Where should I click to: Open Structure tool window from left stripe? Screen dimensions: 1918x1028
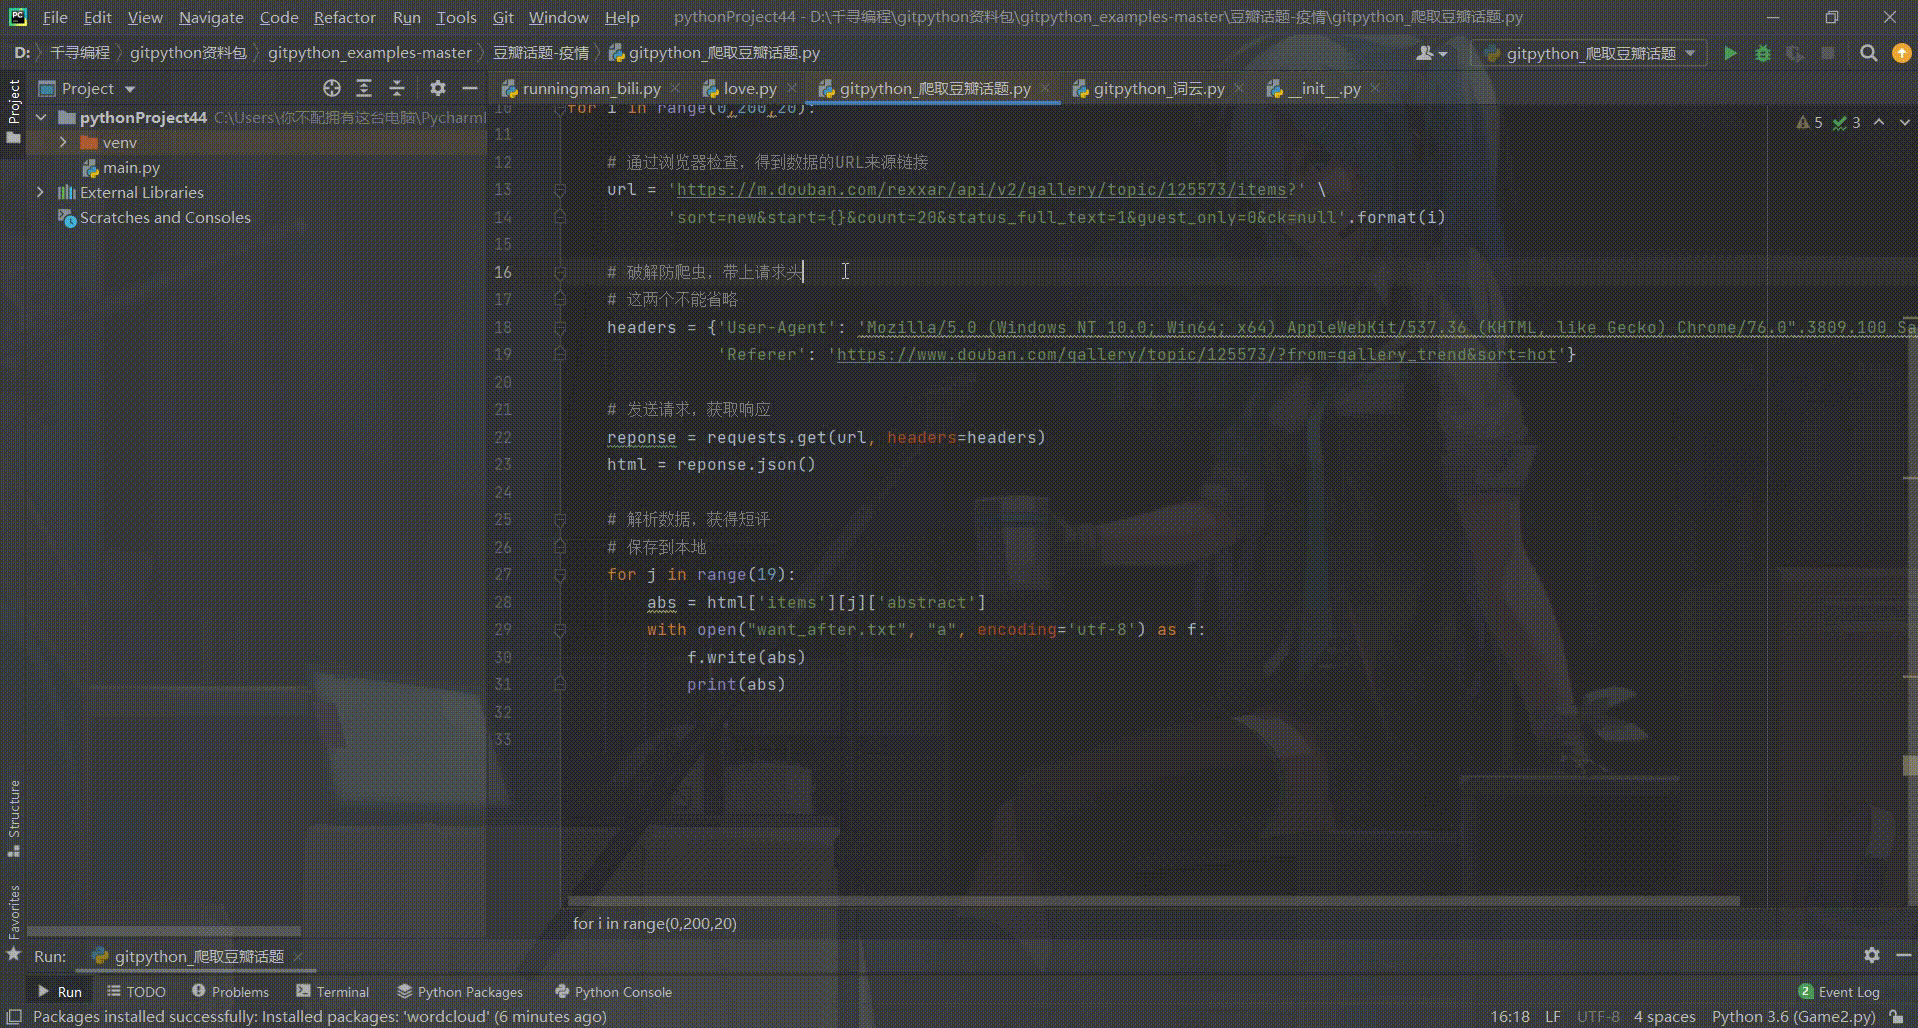14,818
